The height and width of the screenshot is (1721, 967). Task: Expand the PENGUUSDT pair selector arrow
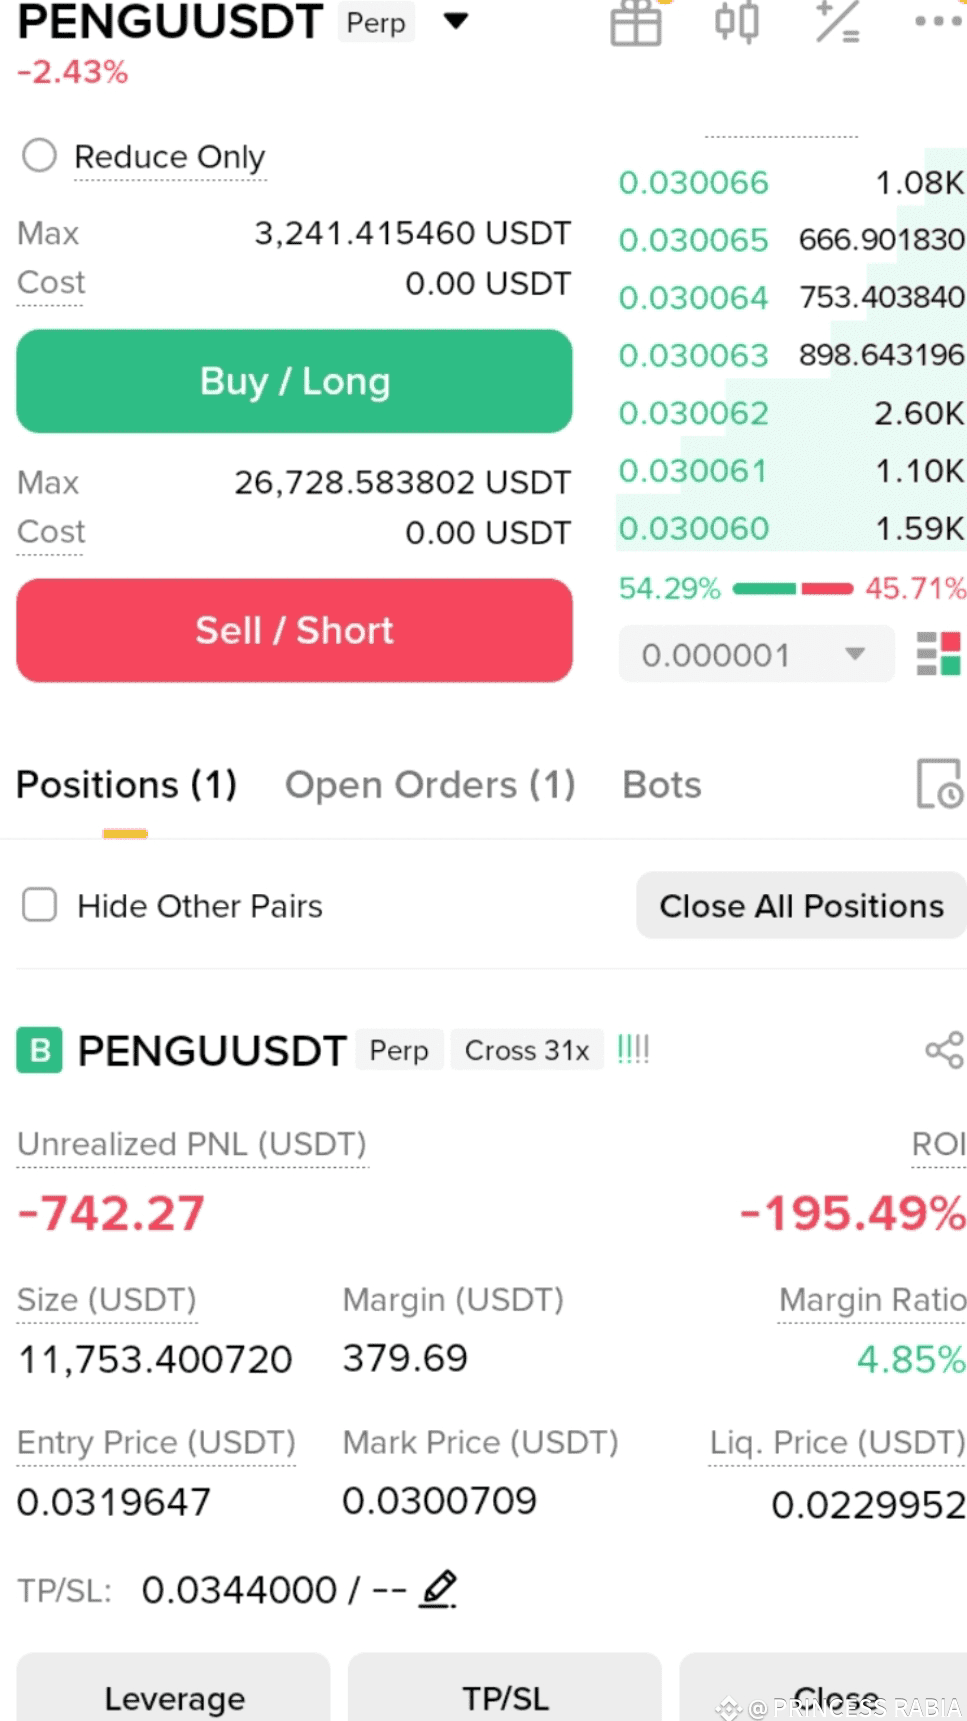pyautogui.click(x=456, y=21)
